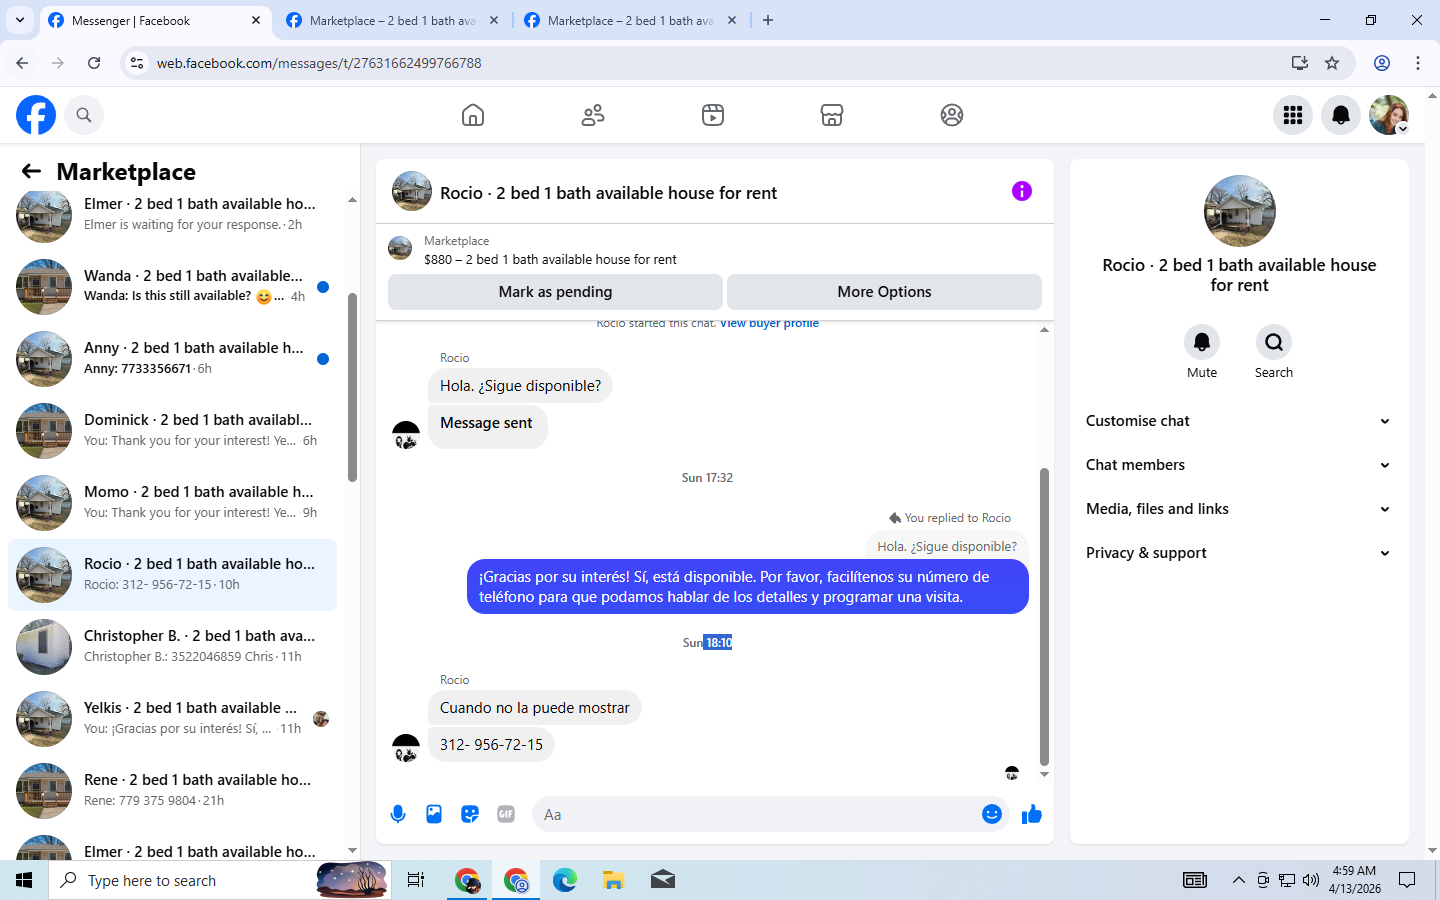
Task: Go to the Home feed icon
Action: coord(473,115)
